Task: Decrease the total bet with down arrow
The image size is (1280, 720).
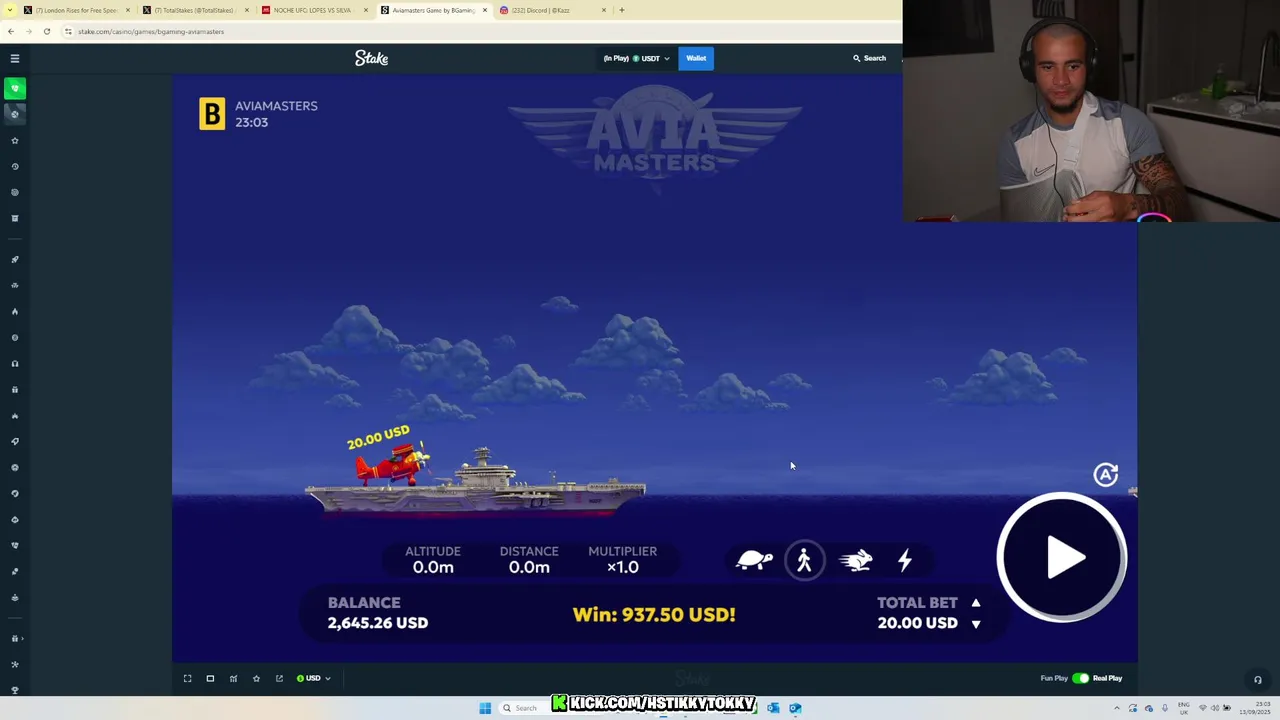Action: pos(976,624)
